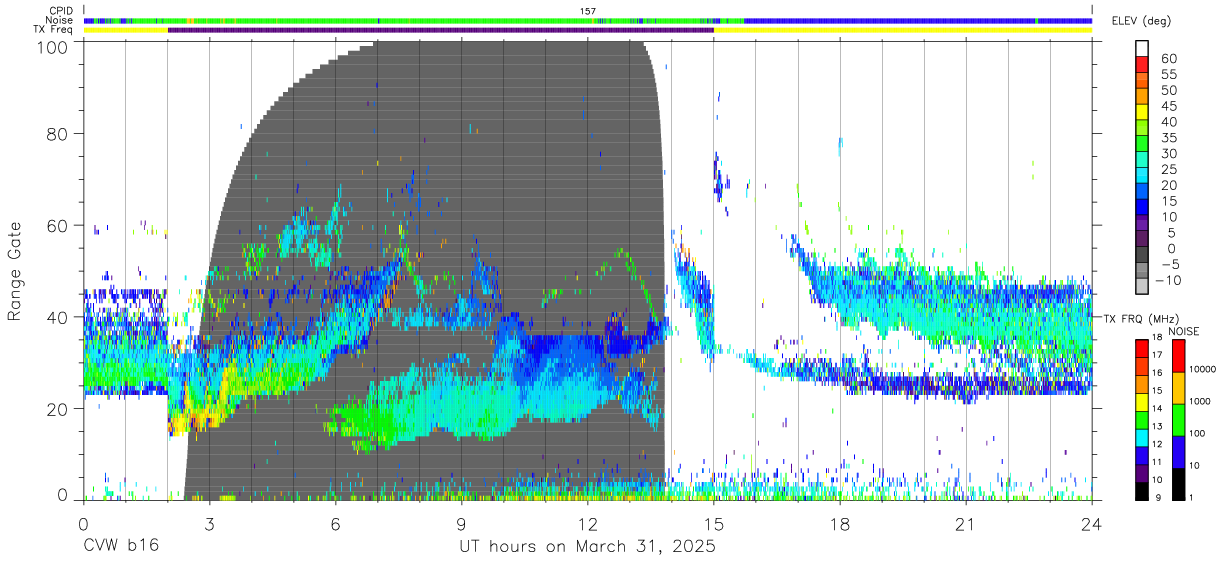Click the ELEV (deg) legend title
The width and height of the screenshot is (1228, 567).
click(x=1139, y=20)
